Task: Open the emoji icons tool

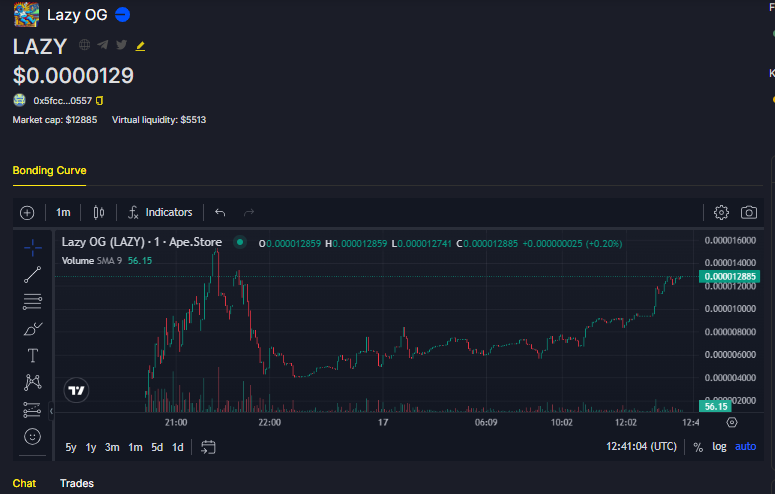Action: pyautogui.click(x=33, y=436)
